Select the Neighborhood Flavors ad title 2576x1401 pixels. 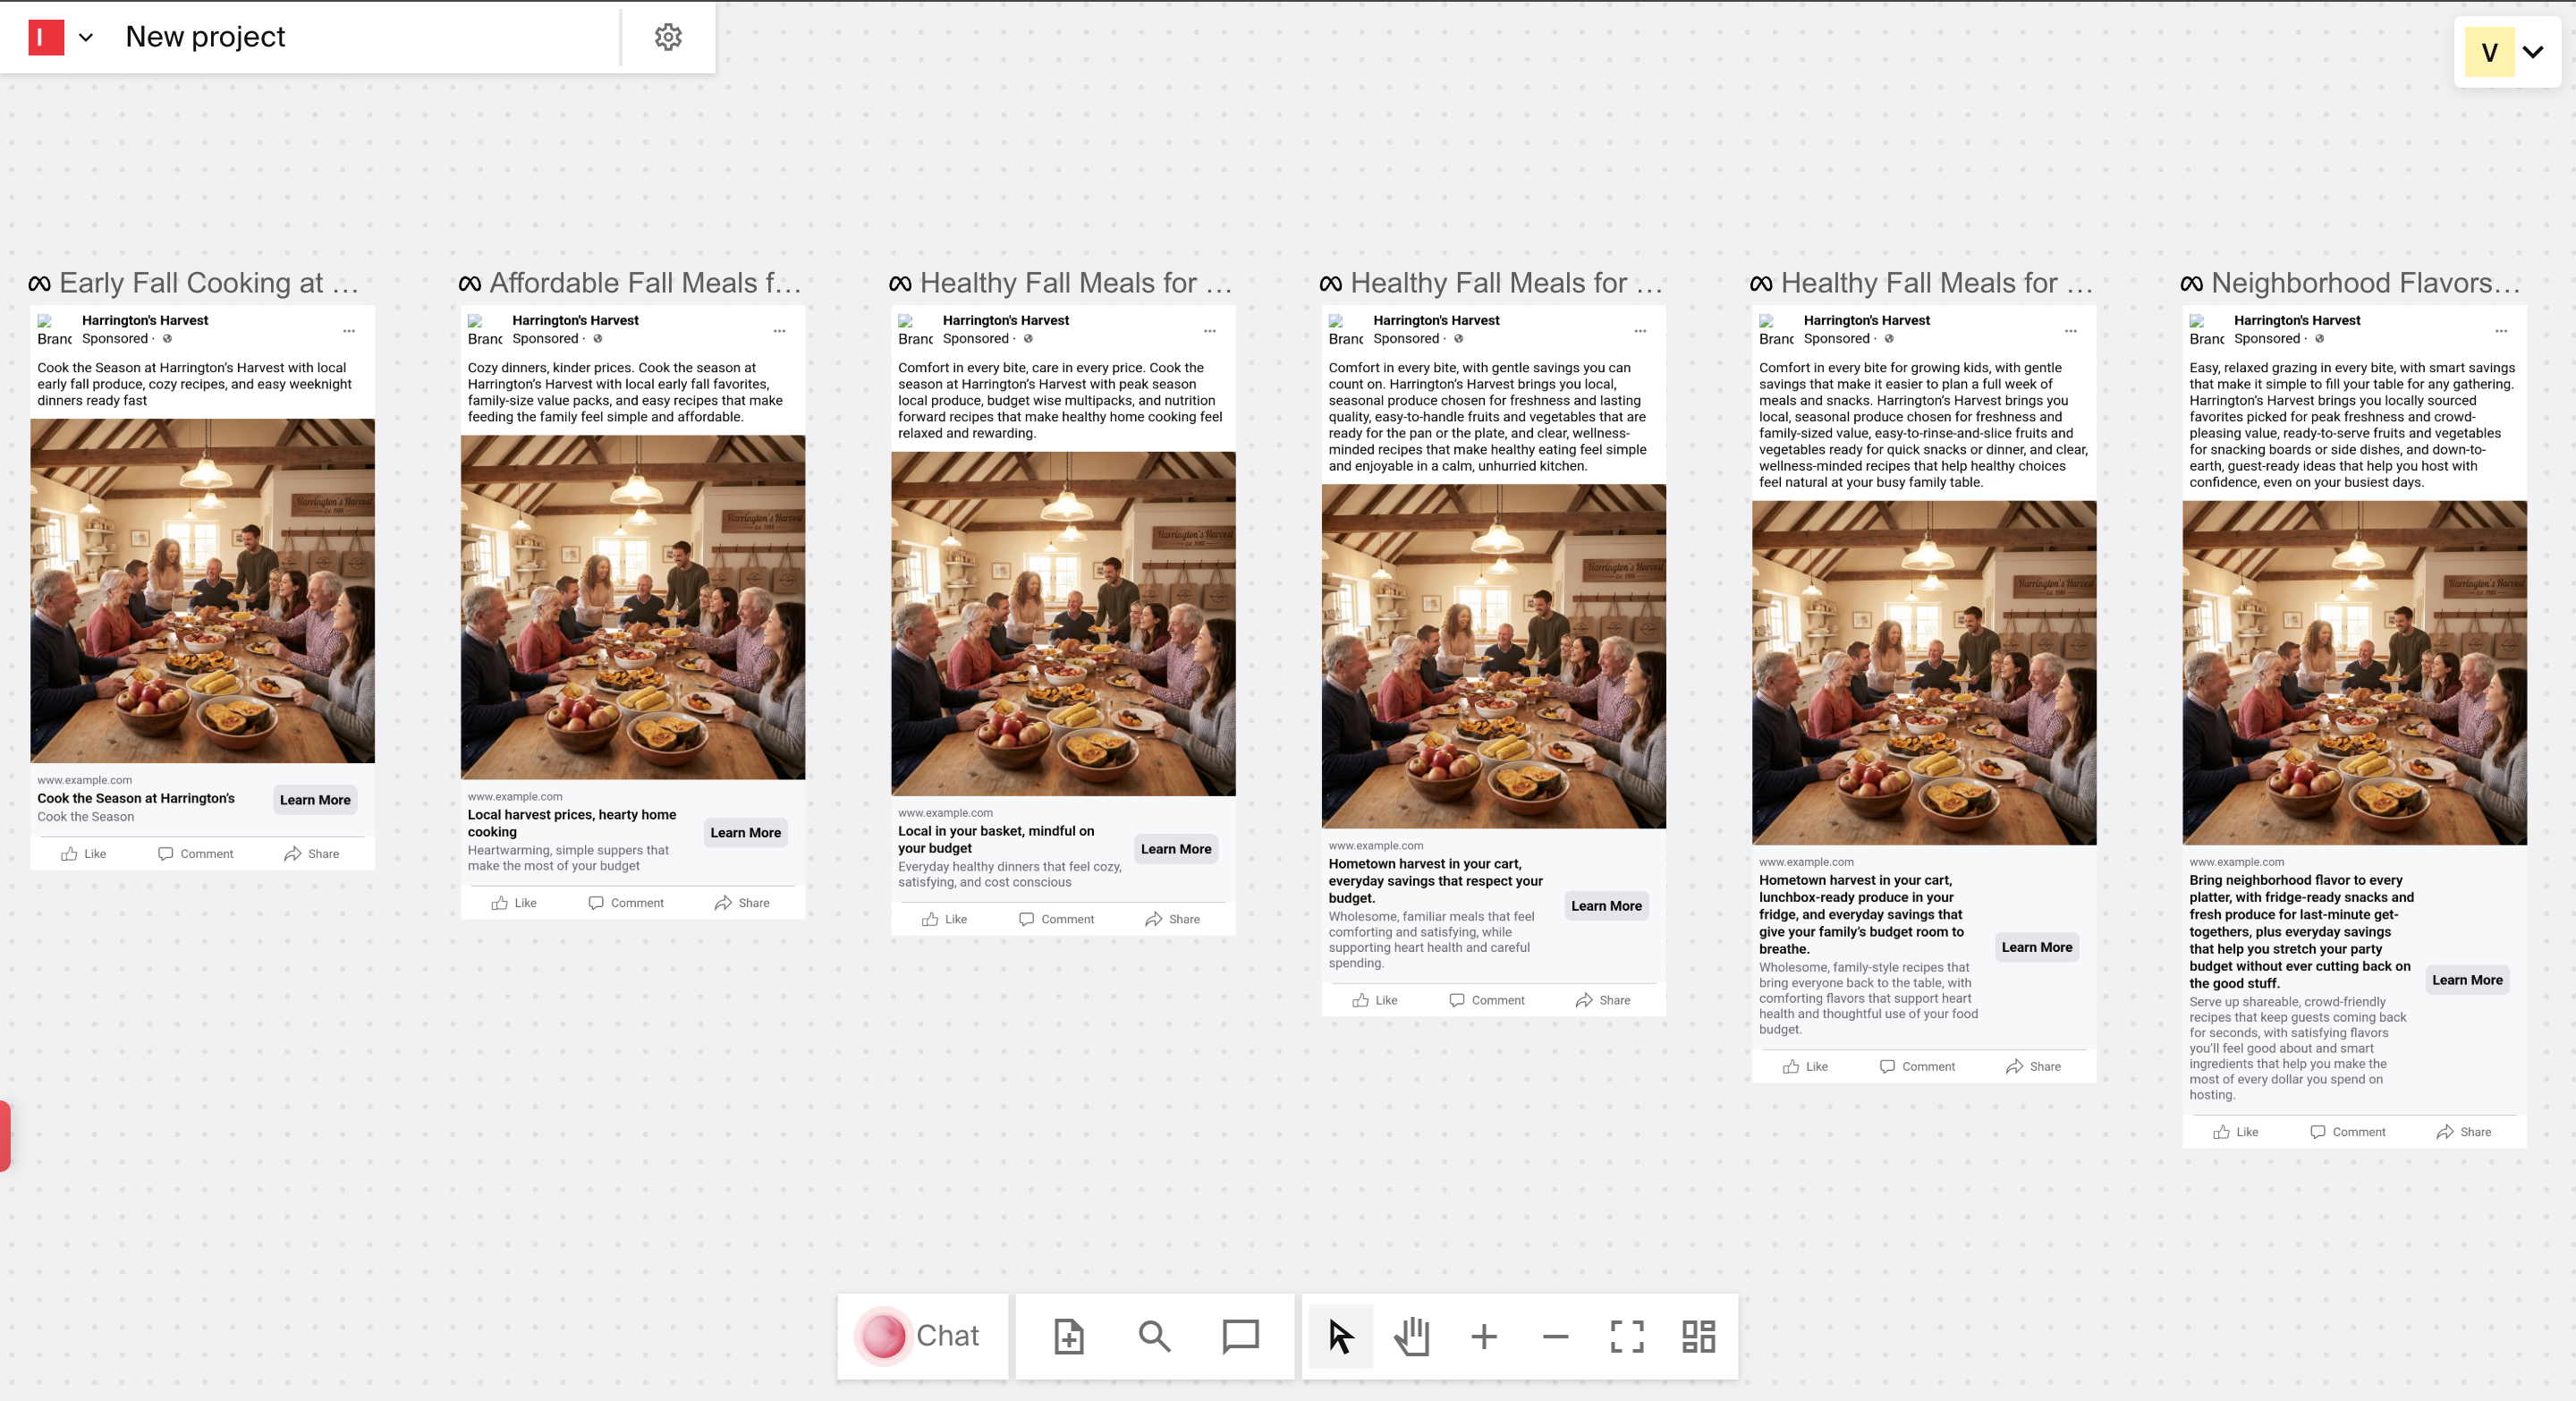pyautogui.click(x=2364, y=283)
